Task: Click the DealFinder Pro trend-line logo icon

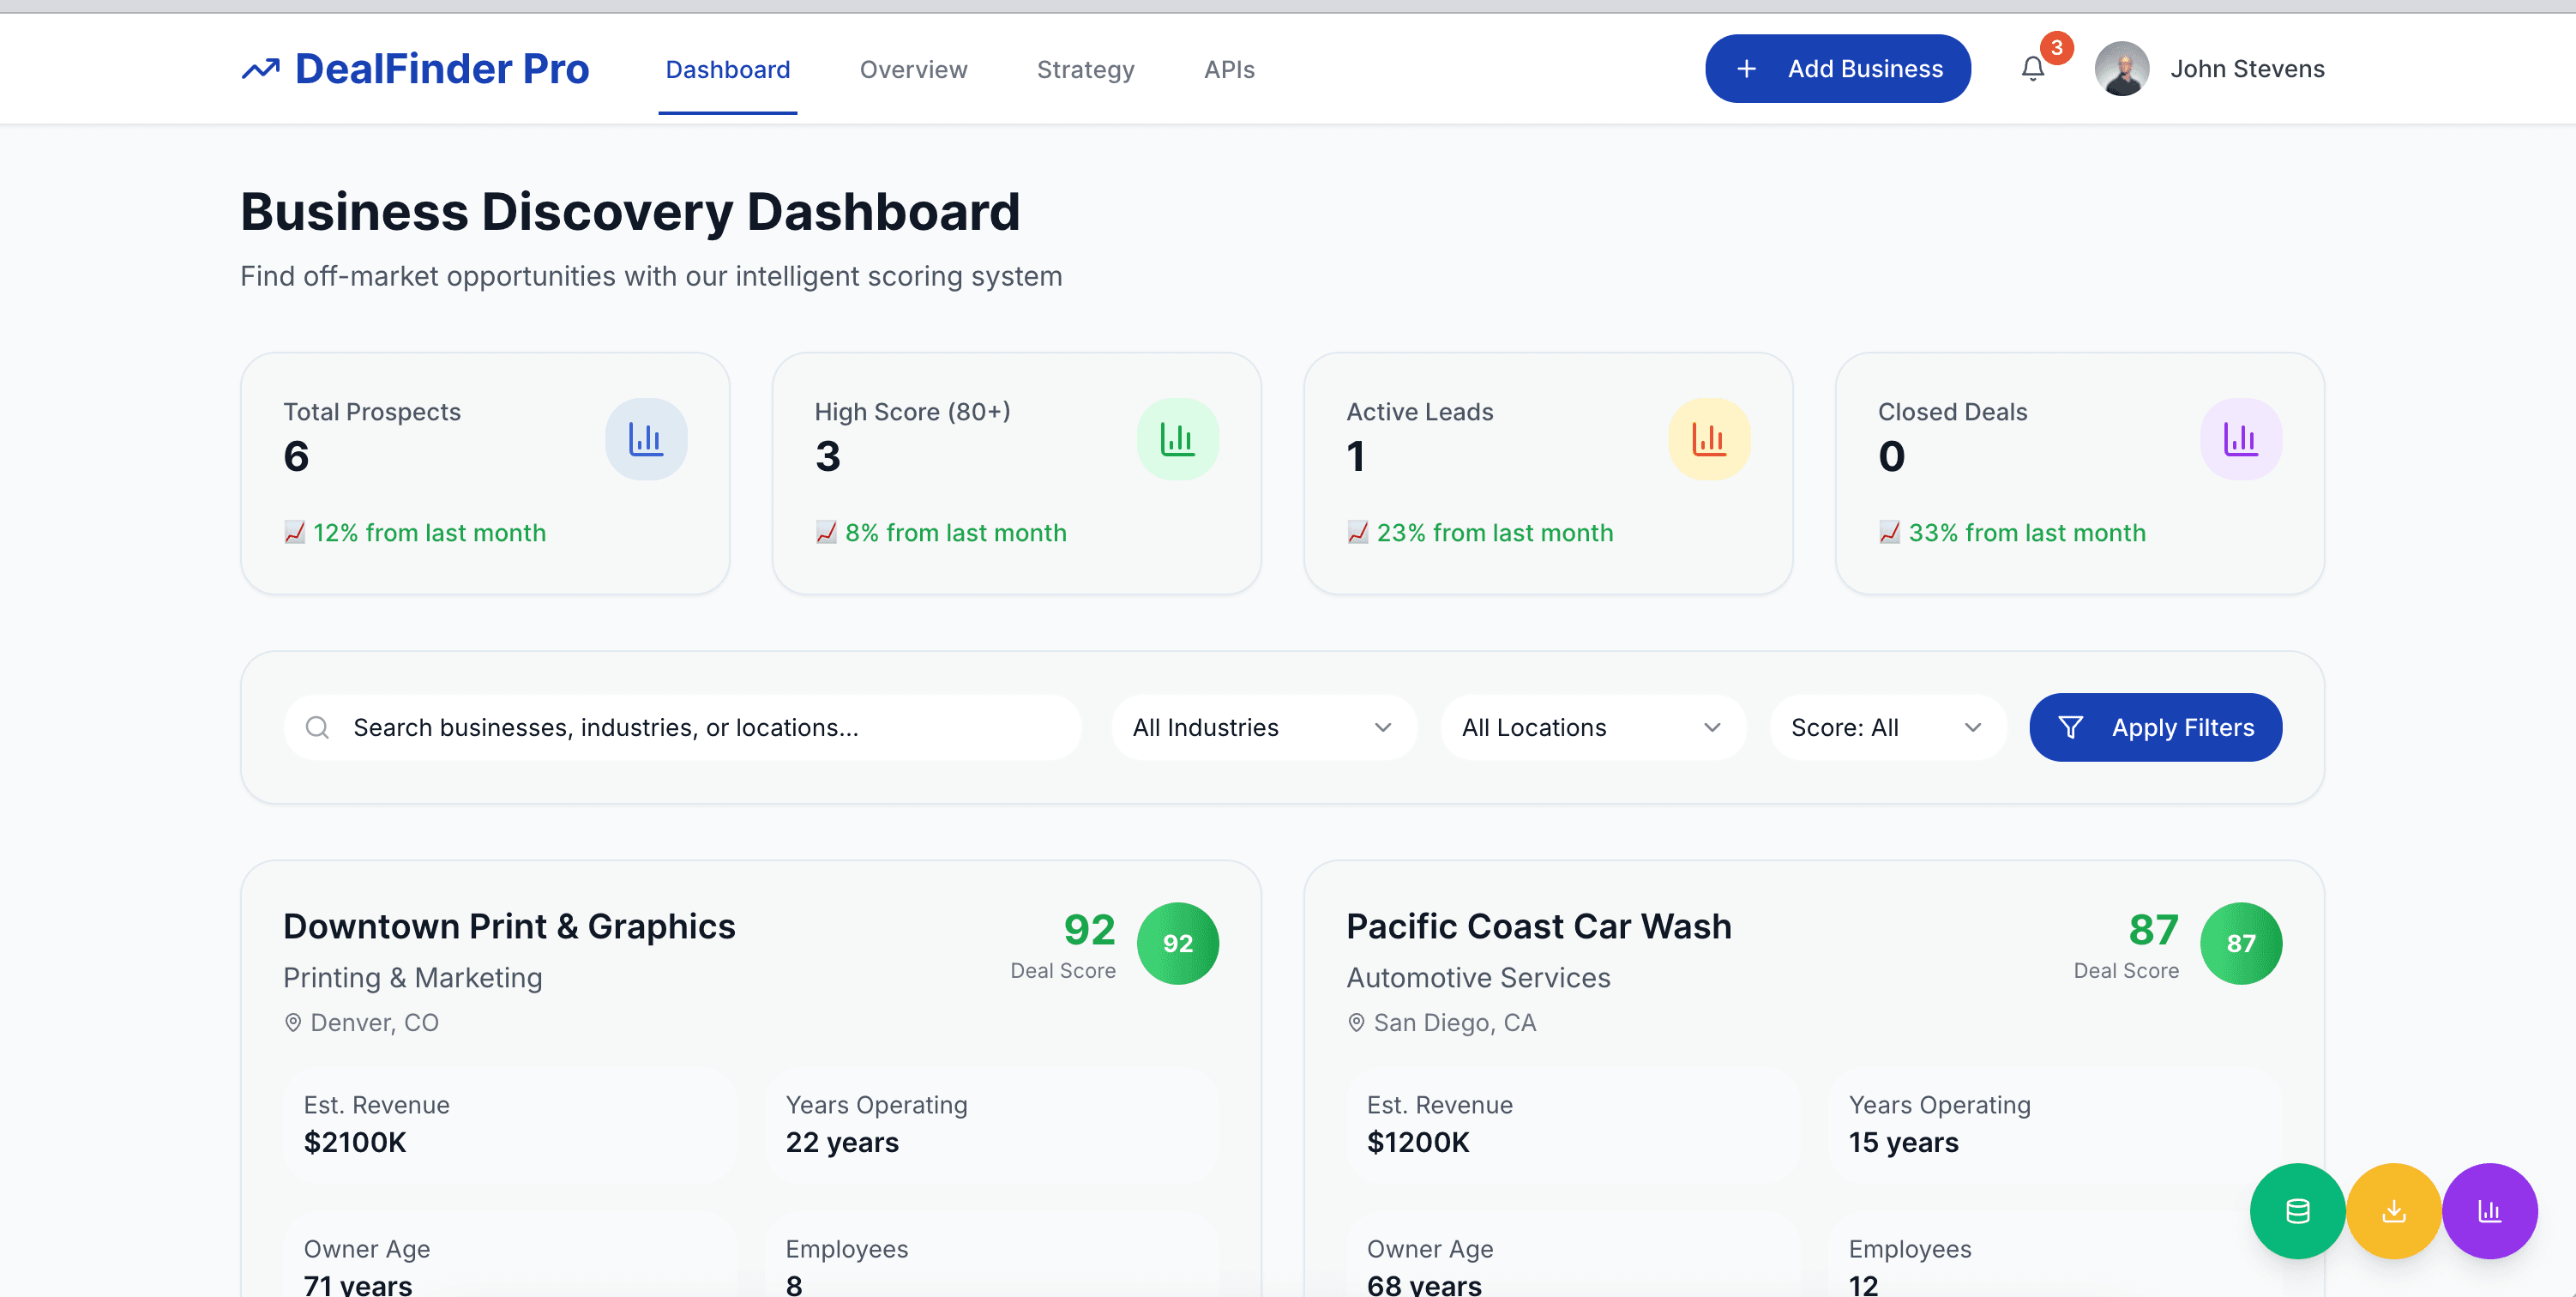Action: pyautogui.click(x=260, y=66)
